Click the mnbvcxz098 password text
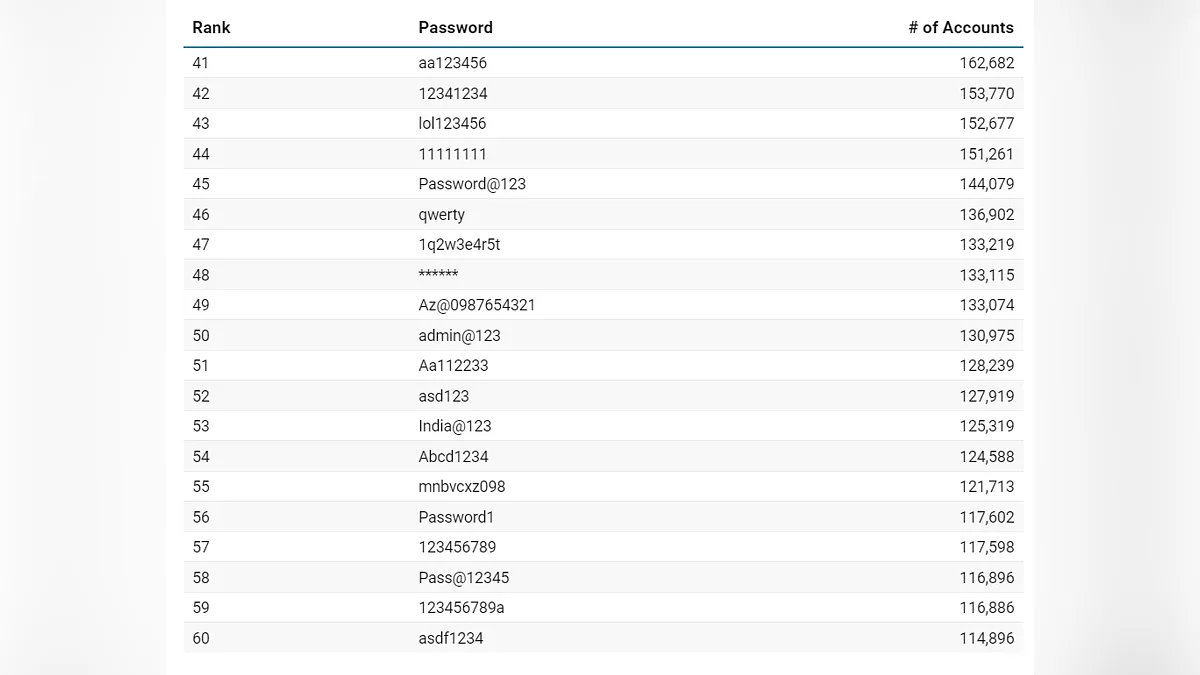1200x675 pixels. (x=461, y=487)
